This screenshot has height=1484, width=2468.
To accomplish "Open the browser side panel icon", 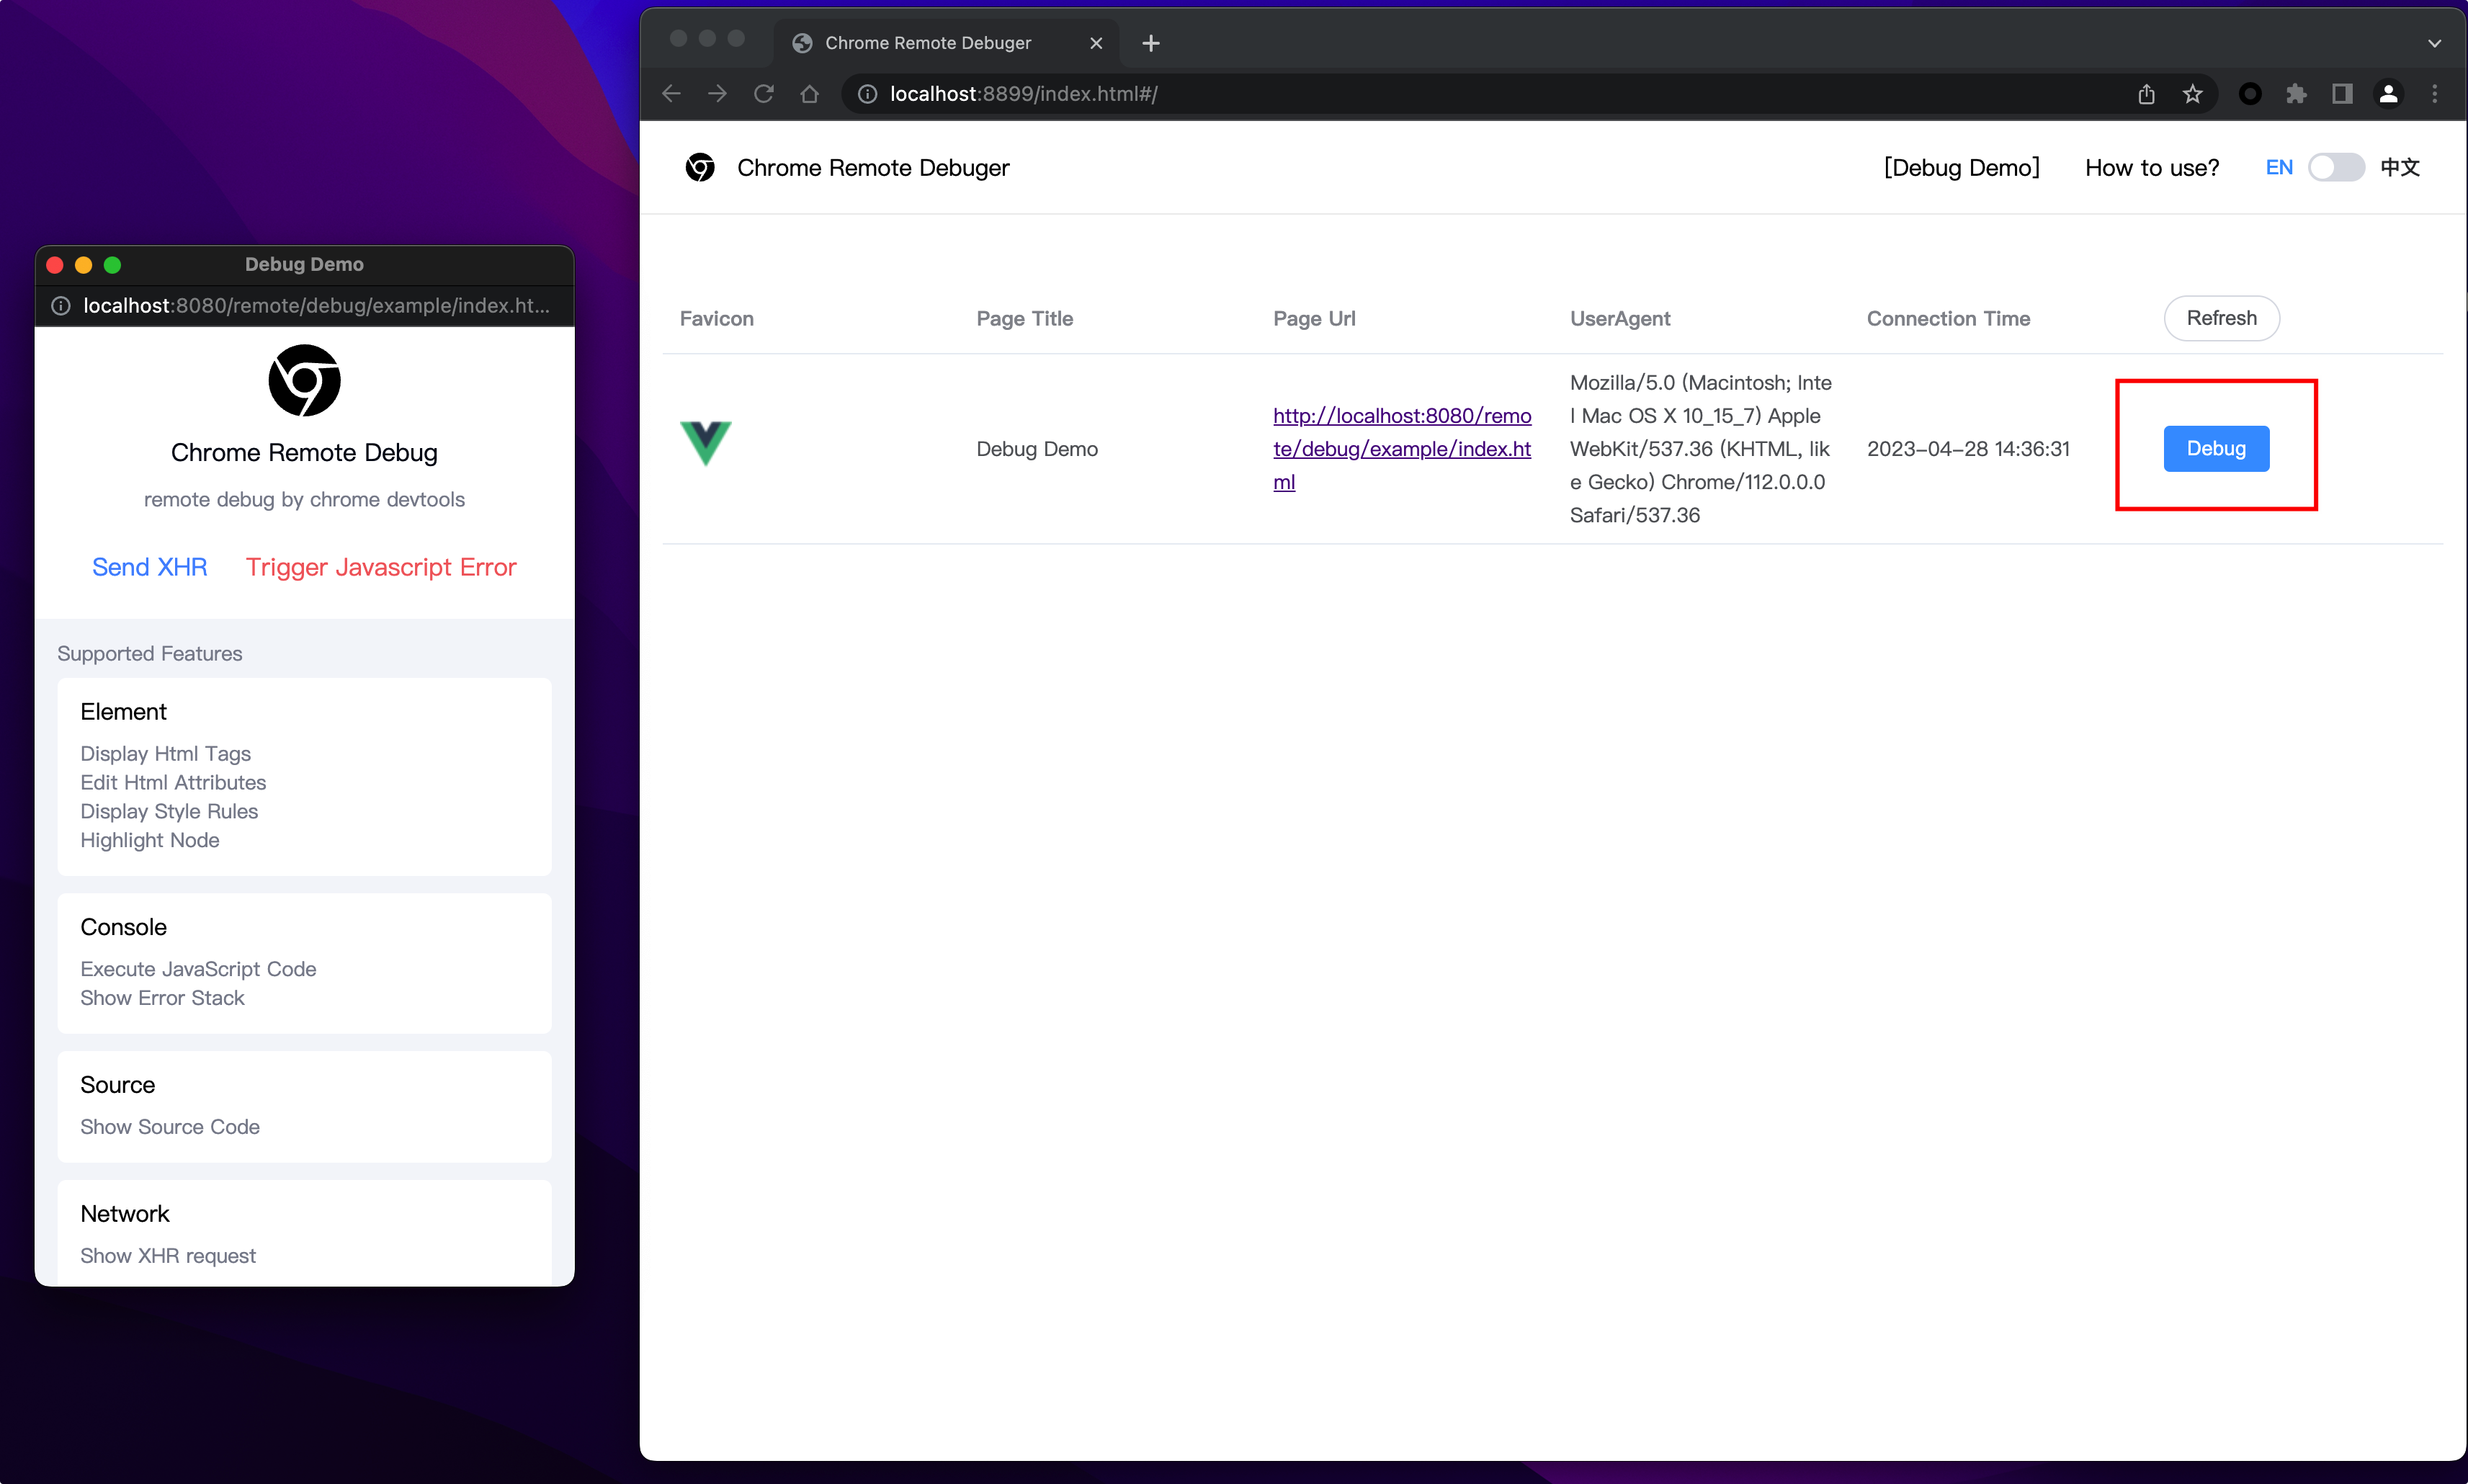I will coord(2342,94).
